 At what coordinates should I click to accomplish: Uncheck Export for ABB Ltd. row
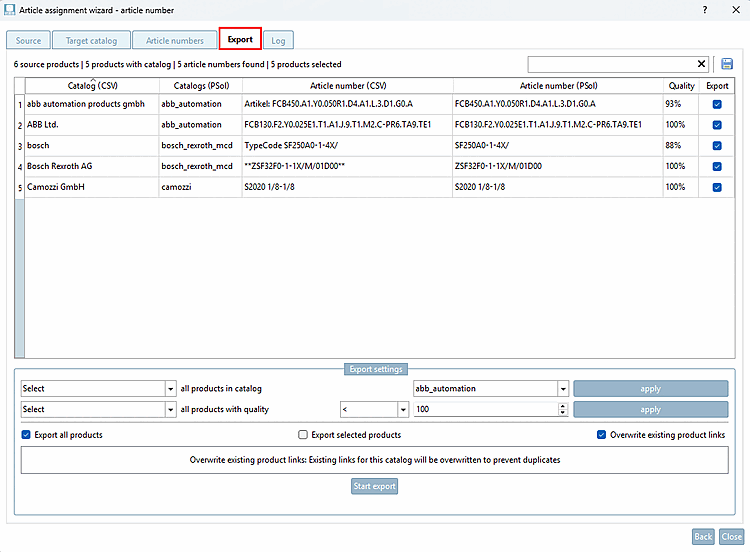tap(717, 125)
